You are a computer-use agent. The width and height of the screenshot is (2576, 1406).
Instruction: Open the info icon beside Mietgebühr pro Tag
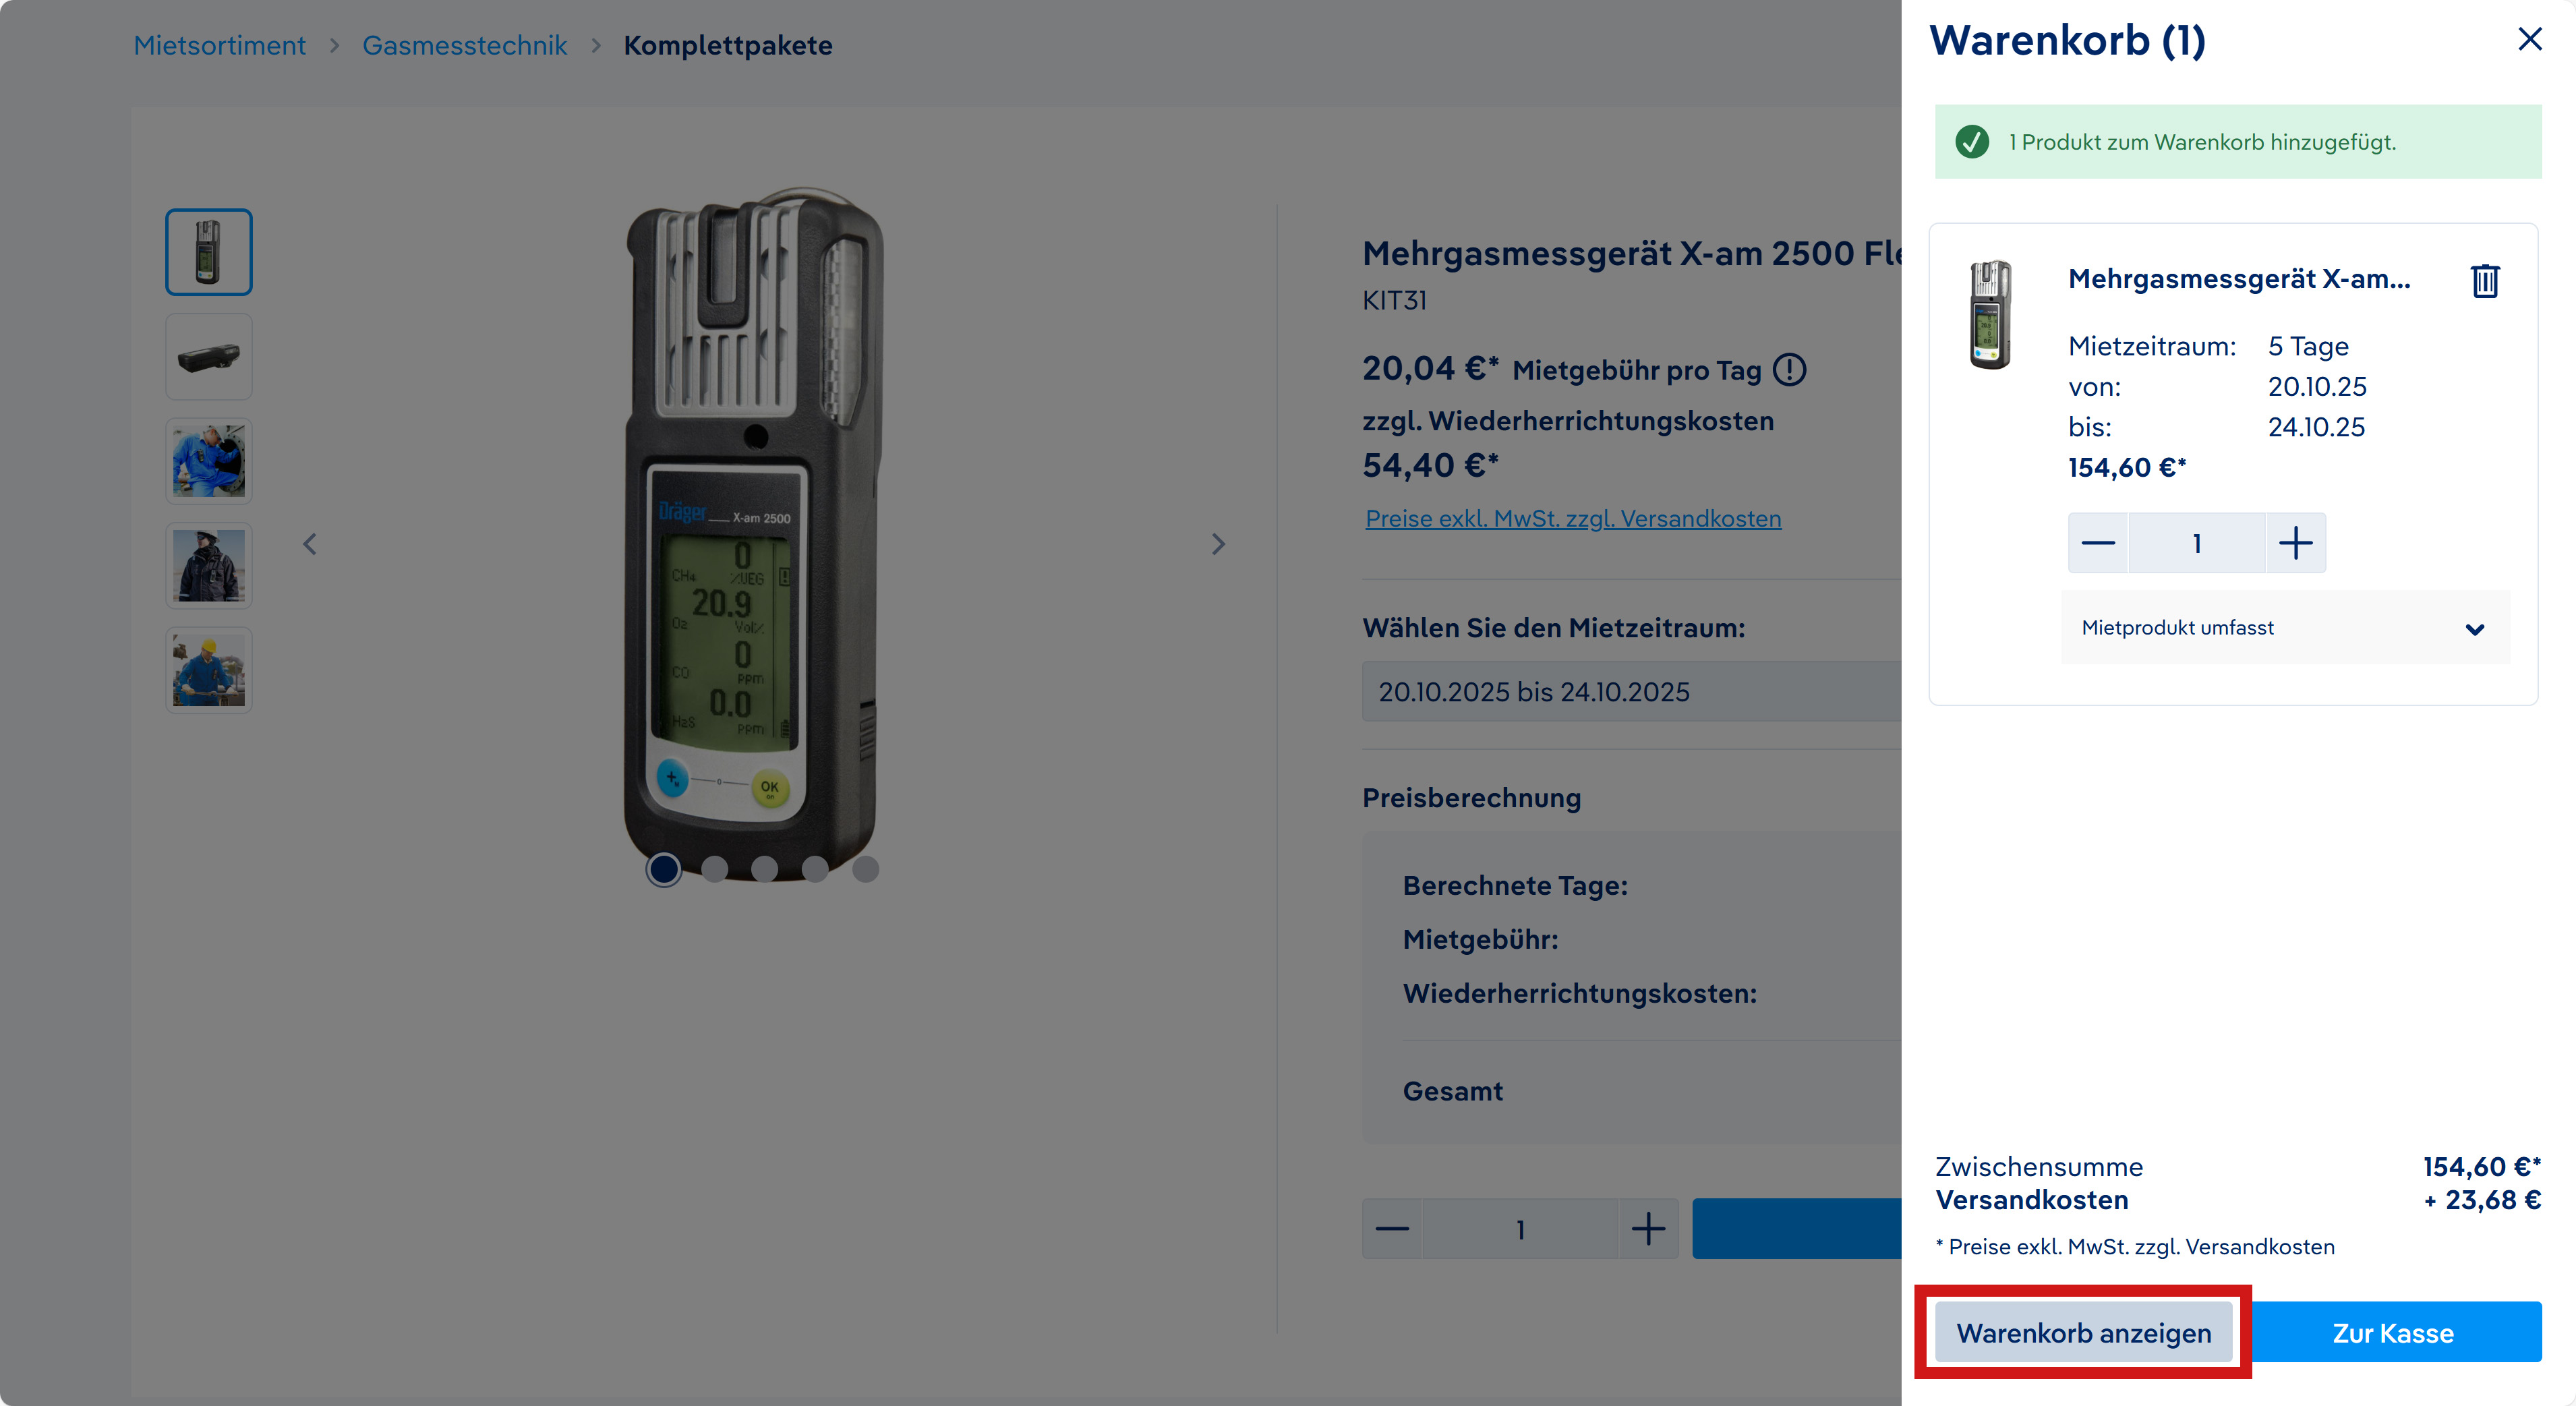(x=1789, y=370)
